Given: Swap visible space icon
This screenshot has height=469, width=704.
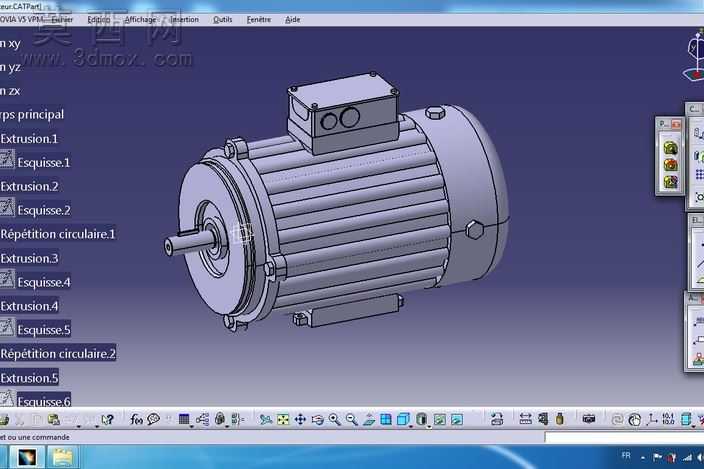Looking at the screenshot, I should click(x=457, y=420).
